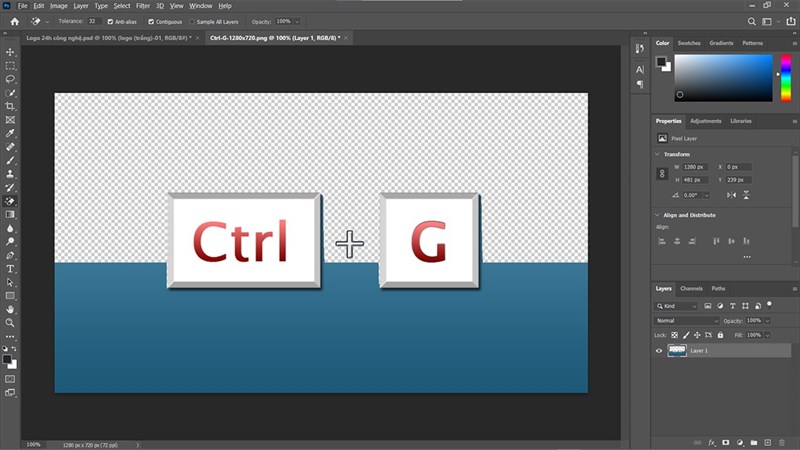This screenshot has height=450, width=800.
Task: Add a layer mask
Action: click(726, 443)
